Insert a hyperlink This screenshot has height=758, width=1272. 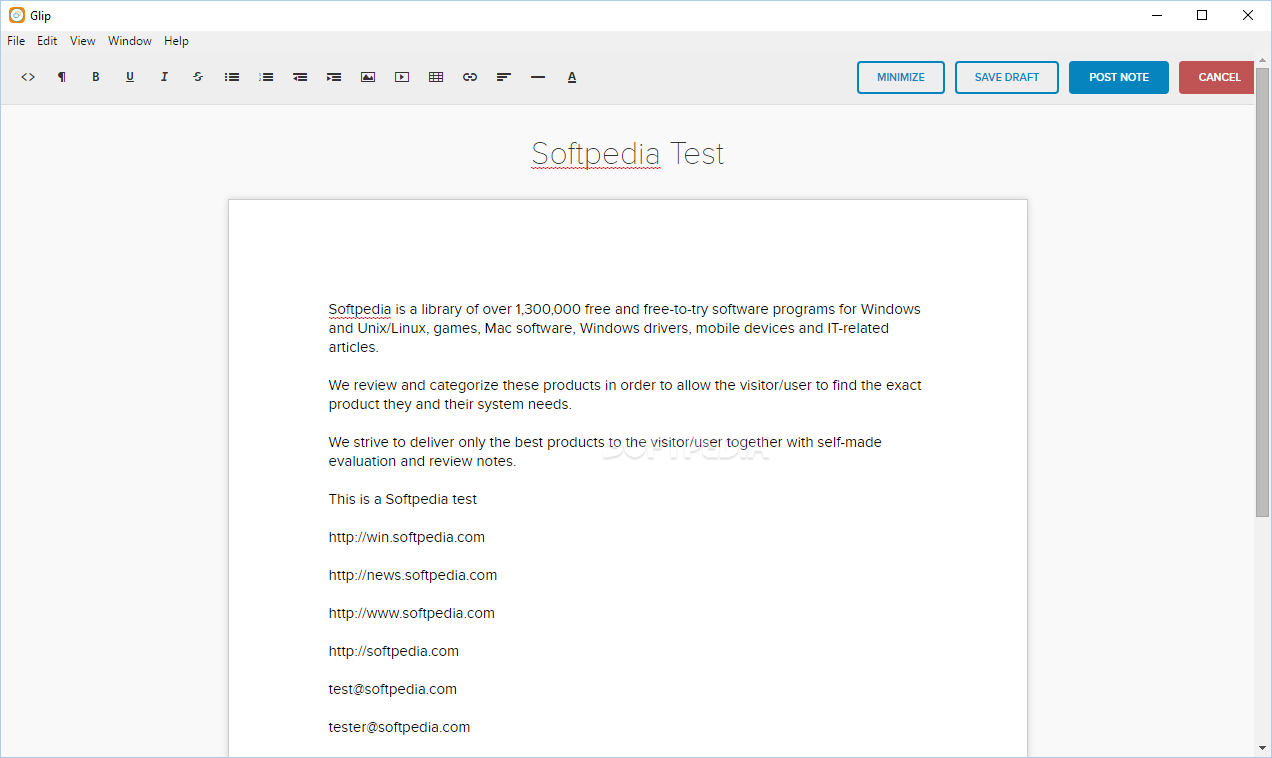(470, 77)
